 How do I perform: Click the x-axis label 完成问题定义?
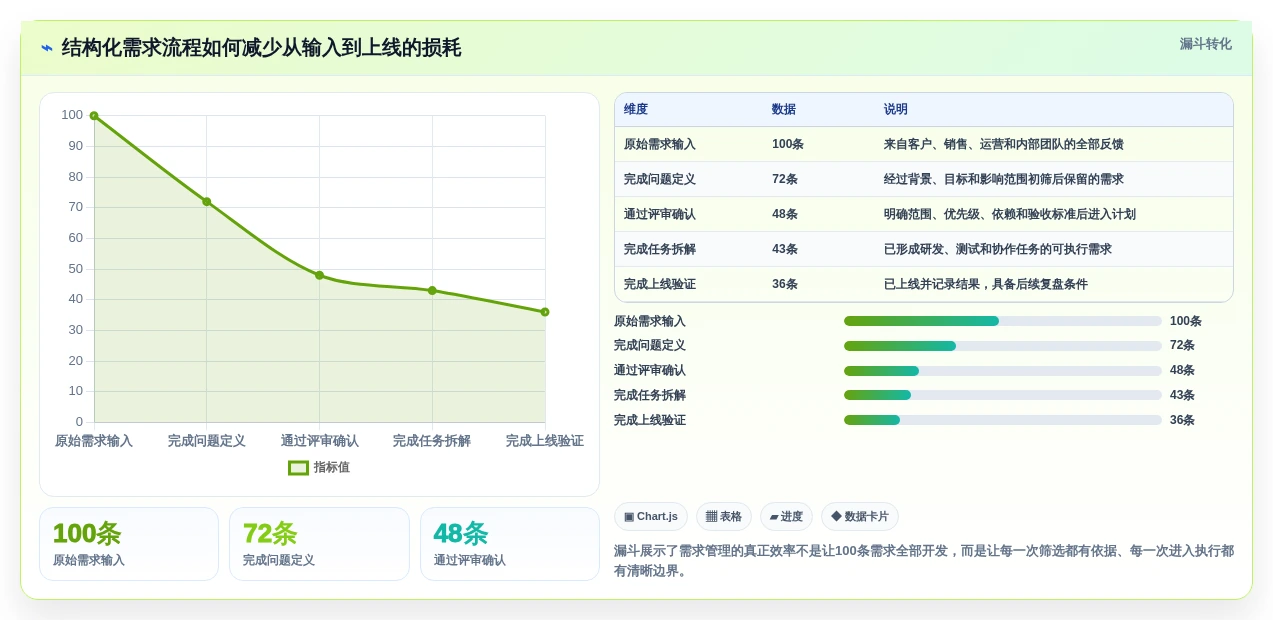tap(207, 441)
